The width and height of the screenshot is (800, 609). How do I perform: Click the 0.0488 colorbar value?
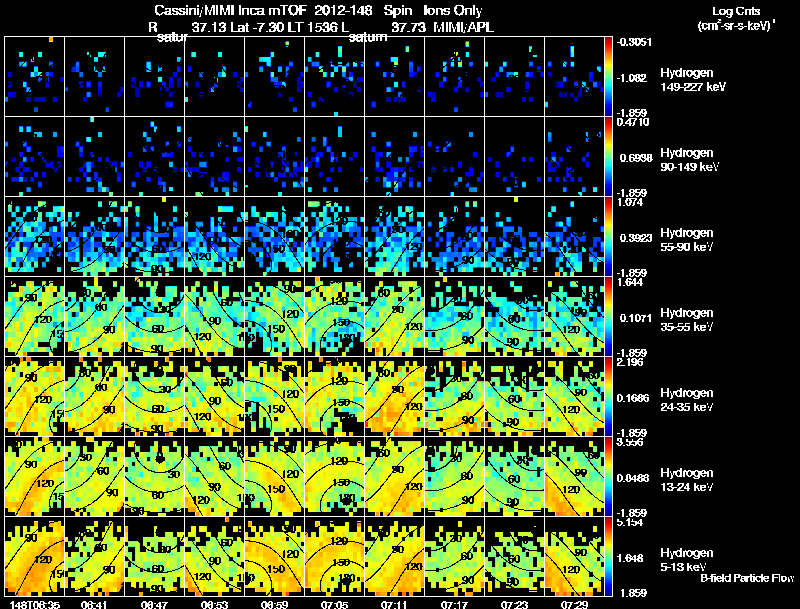(x=633, y=478)
